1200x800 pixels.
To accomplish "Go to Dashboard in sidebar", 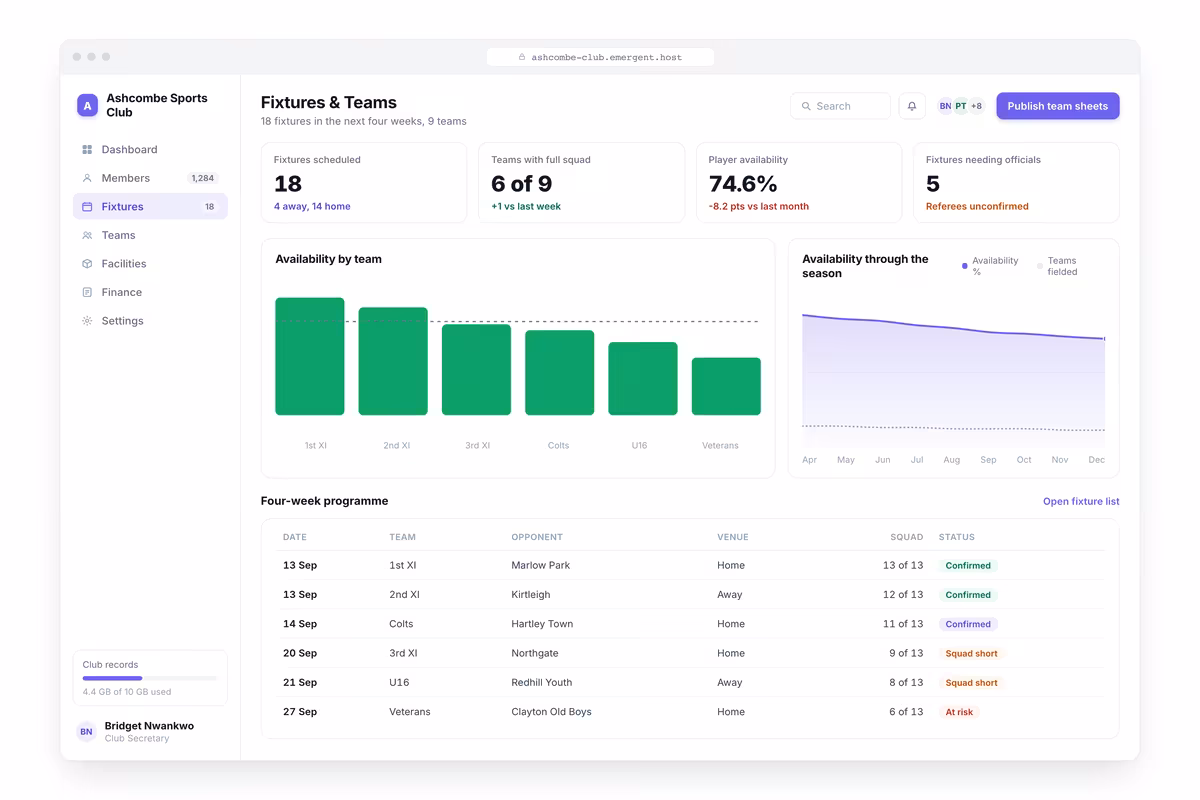I will [x=150, y=150].
